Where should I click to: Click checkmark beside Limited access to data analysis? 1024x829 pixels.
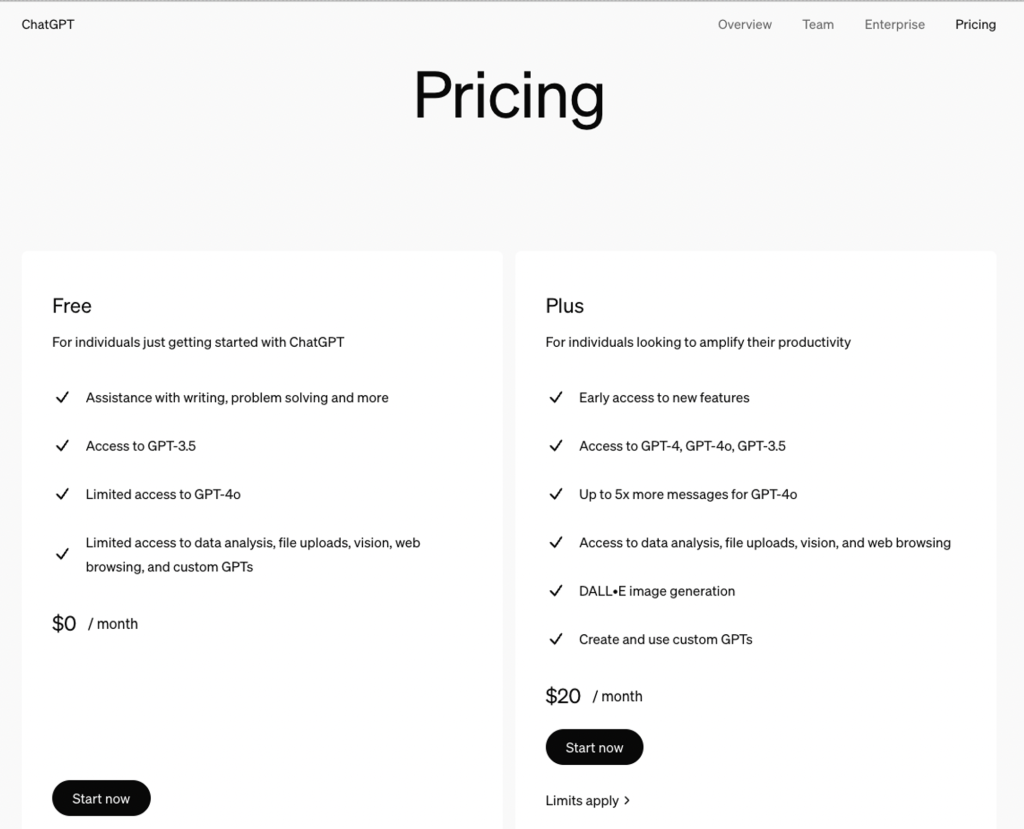coord(62,554)
